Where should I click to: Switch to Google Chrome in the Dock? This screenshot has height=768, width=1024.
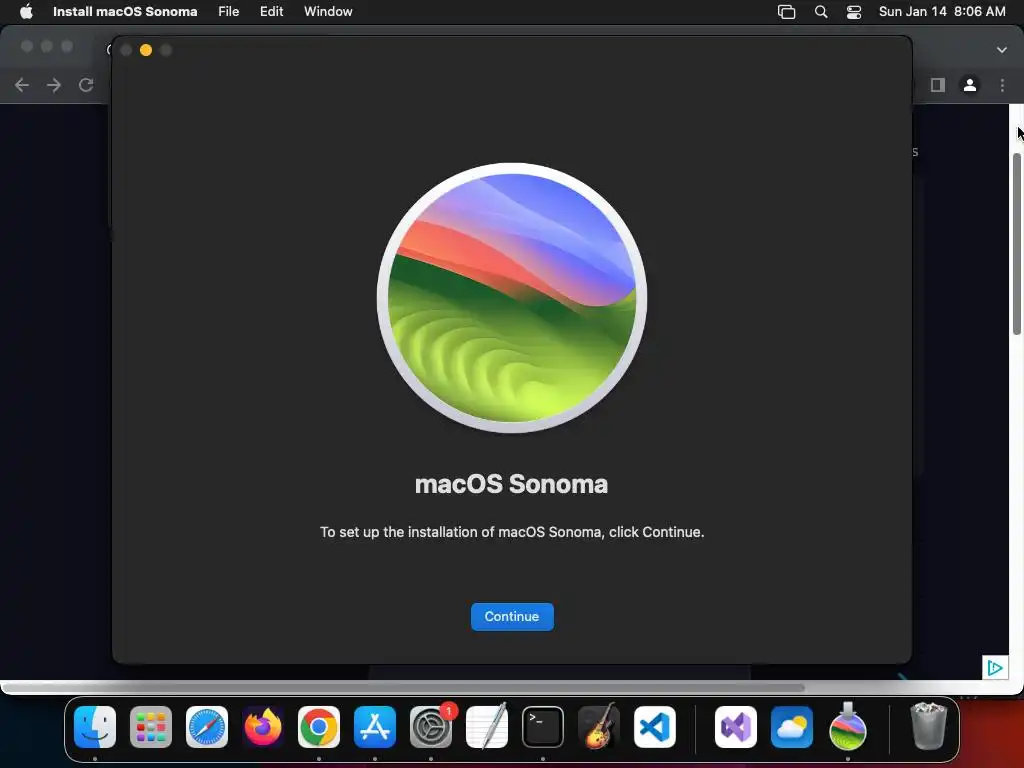point(319,727)
